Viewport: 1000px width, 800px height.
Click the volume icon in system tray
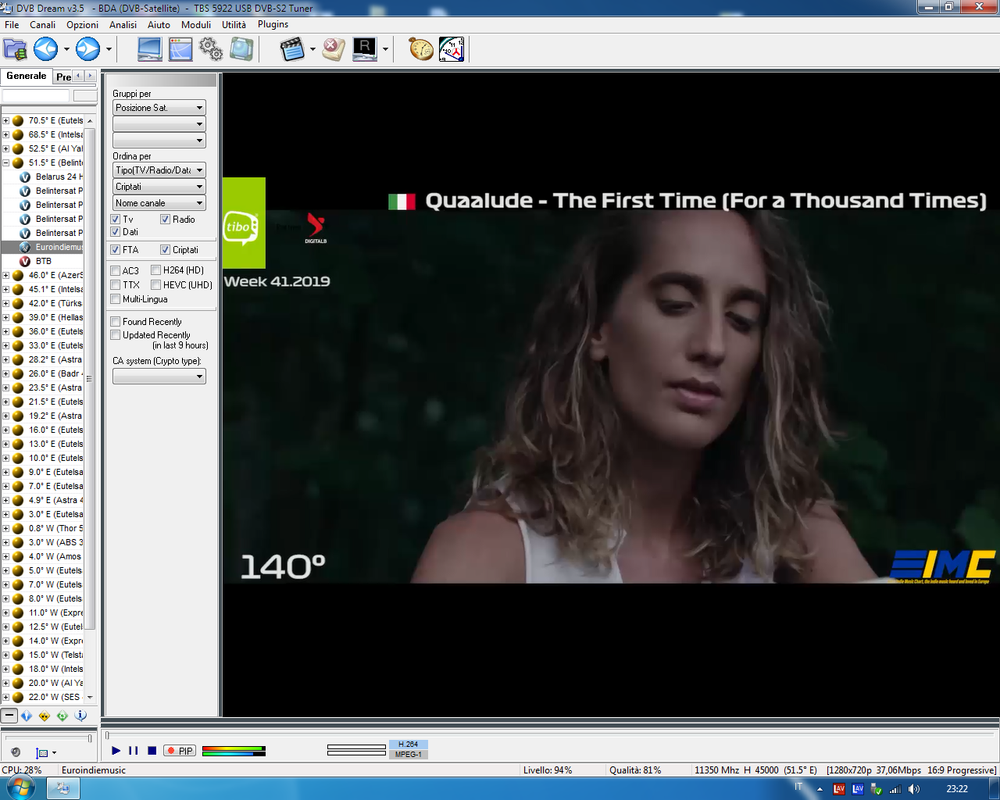(x=914, y=789)
